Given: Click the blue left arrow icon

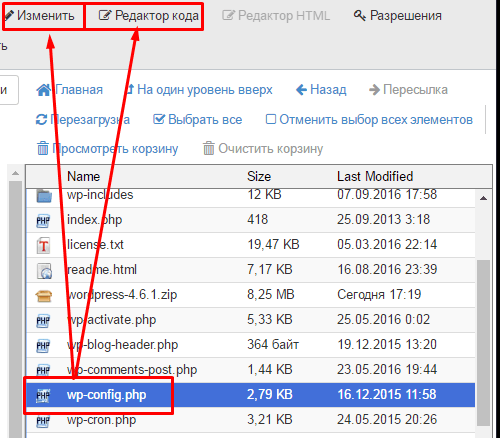Looking at the screenshot, I should [x=302, y=90].
